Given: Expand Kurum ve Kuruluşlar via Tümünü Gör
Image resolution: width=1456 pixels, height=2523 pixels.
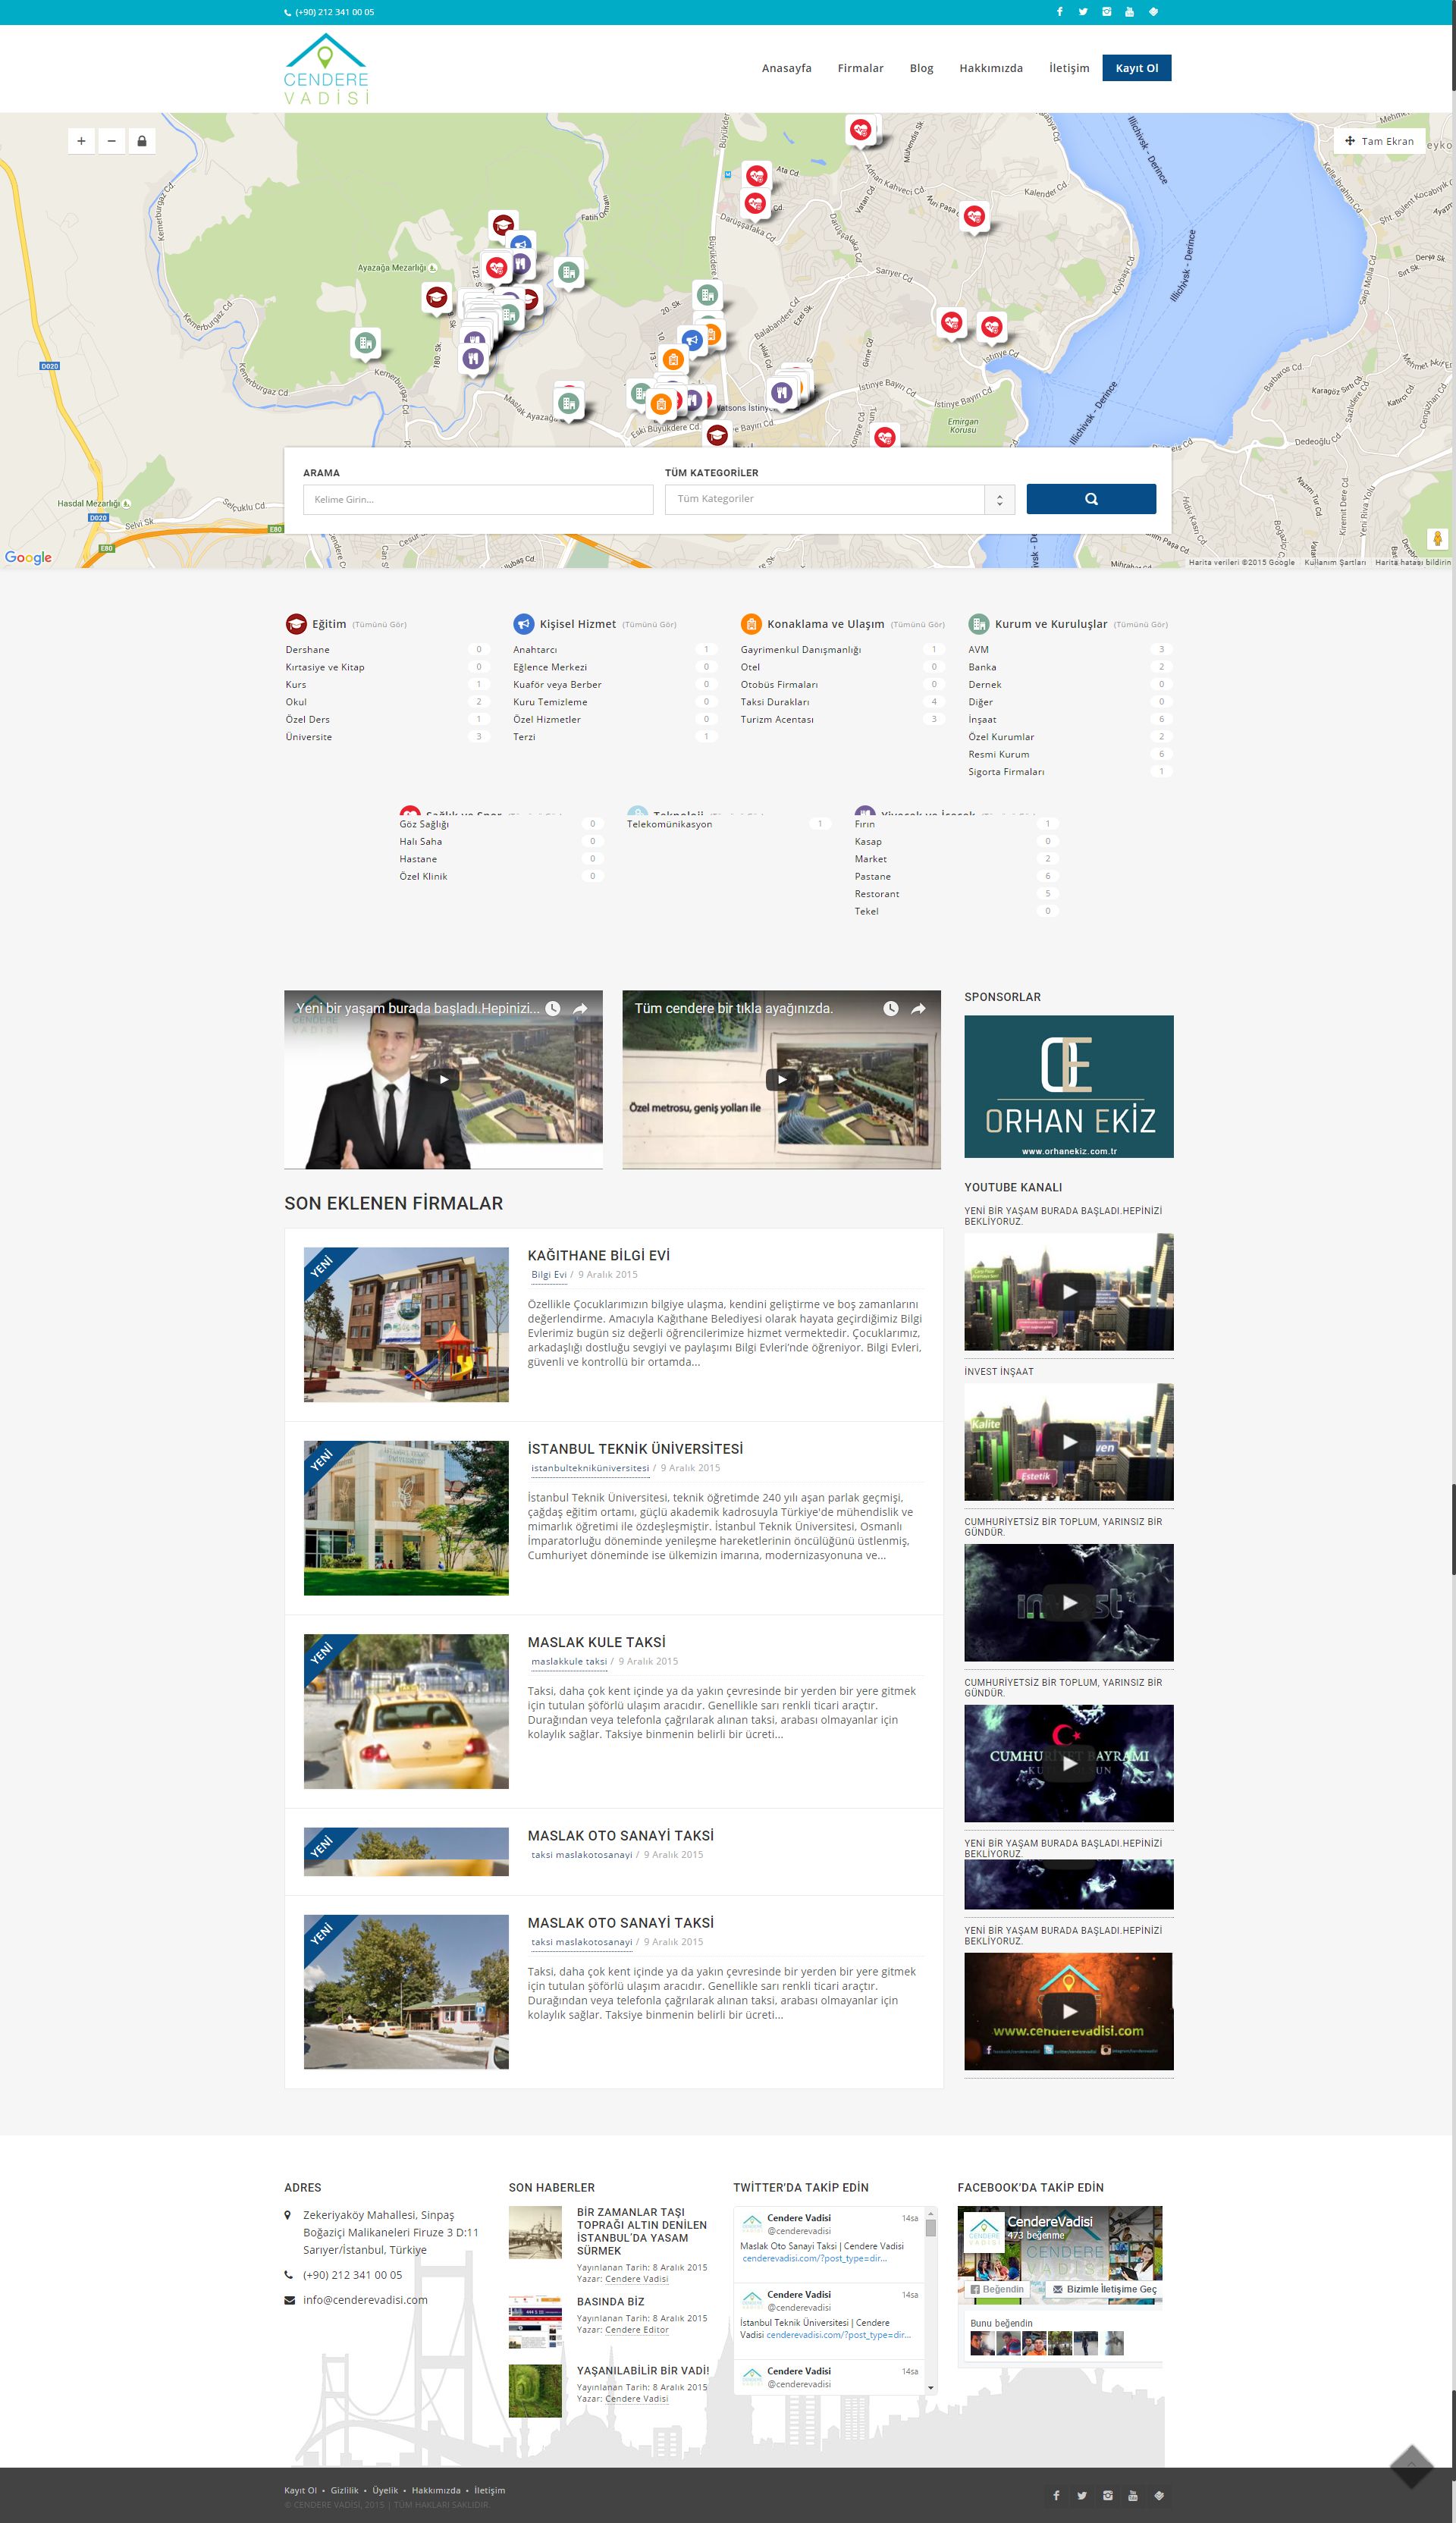Looking at the screenshot, I should click(x=1140, y=624).
